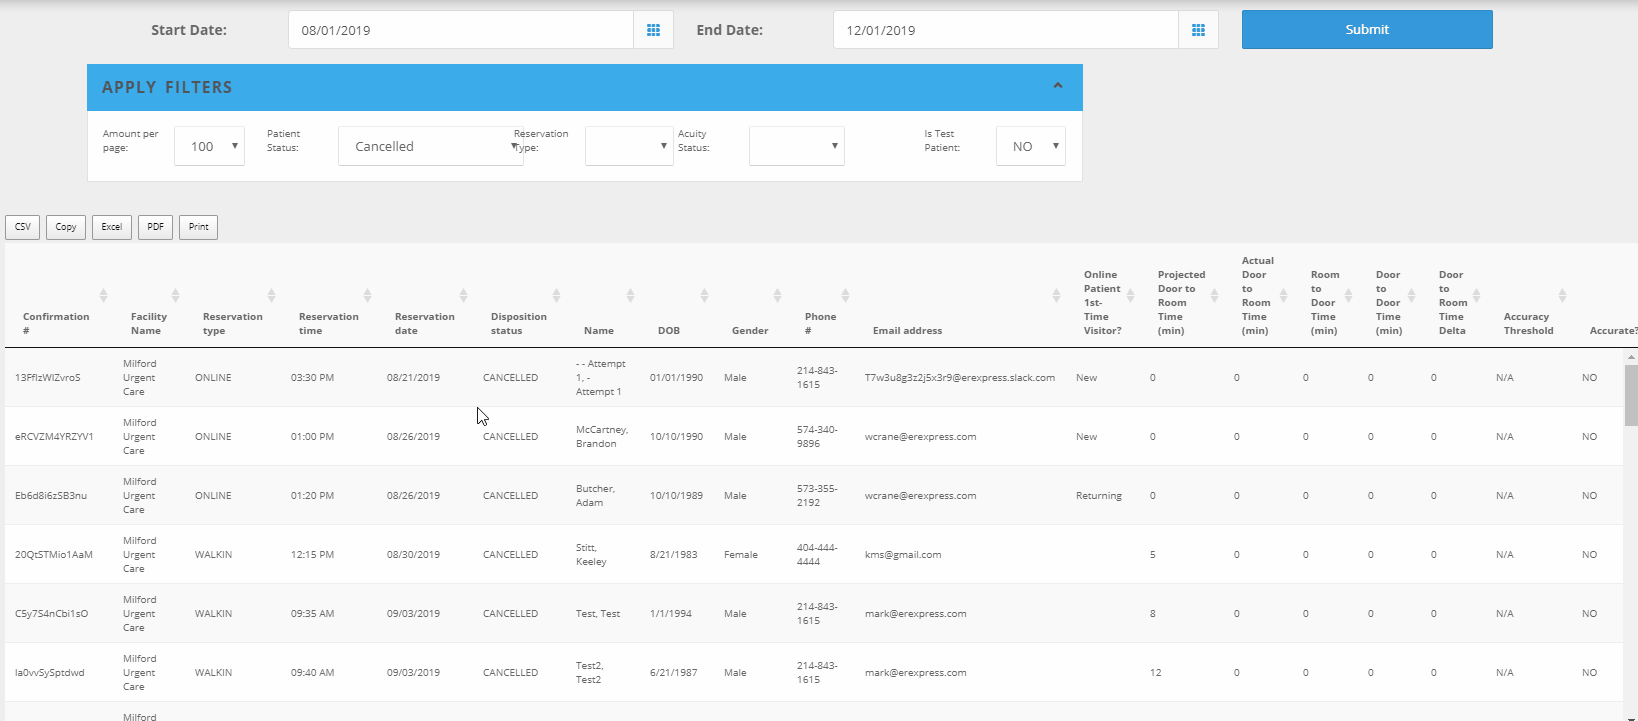Click the blue Submit button
This screenshot has width=1638, height=721.
tap(1366, 30)
